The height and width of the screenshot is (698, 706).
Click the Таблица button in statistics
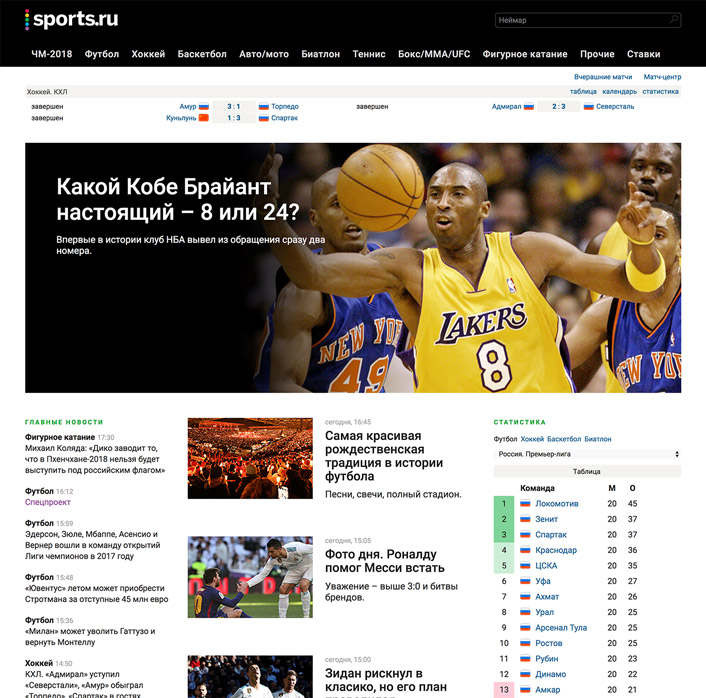[588, 471]
